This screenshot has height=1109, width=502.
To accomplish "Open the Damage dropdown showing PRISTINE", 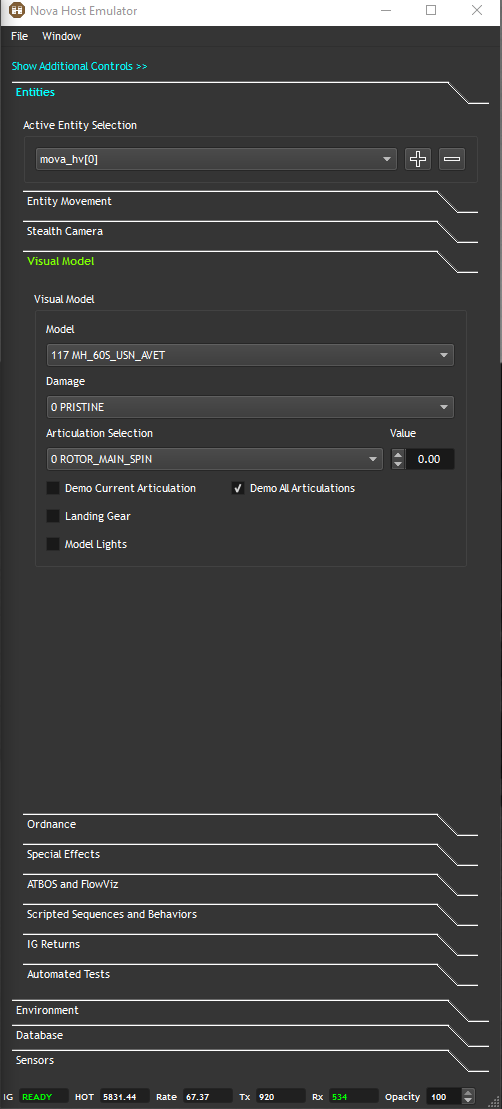I will pyautogui.click(x=250, y=407).
